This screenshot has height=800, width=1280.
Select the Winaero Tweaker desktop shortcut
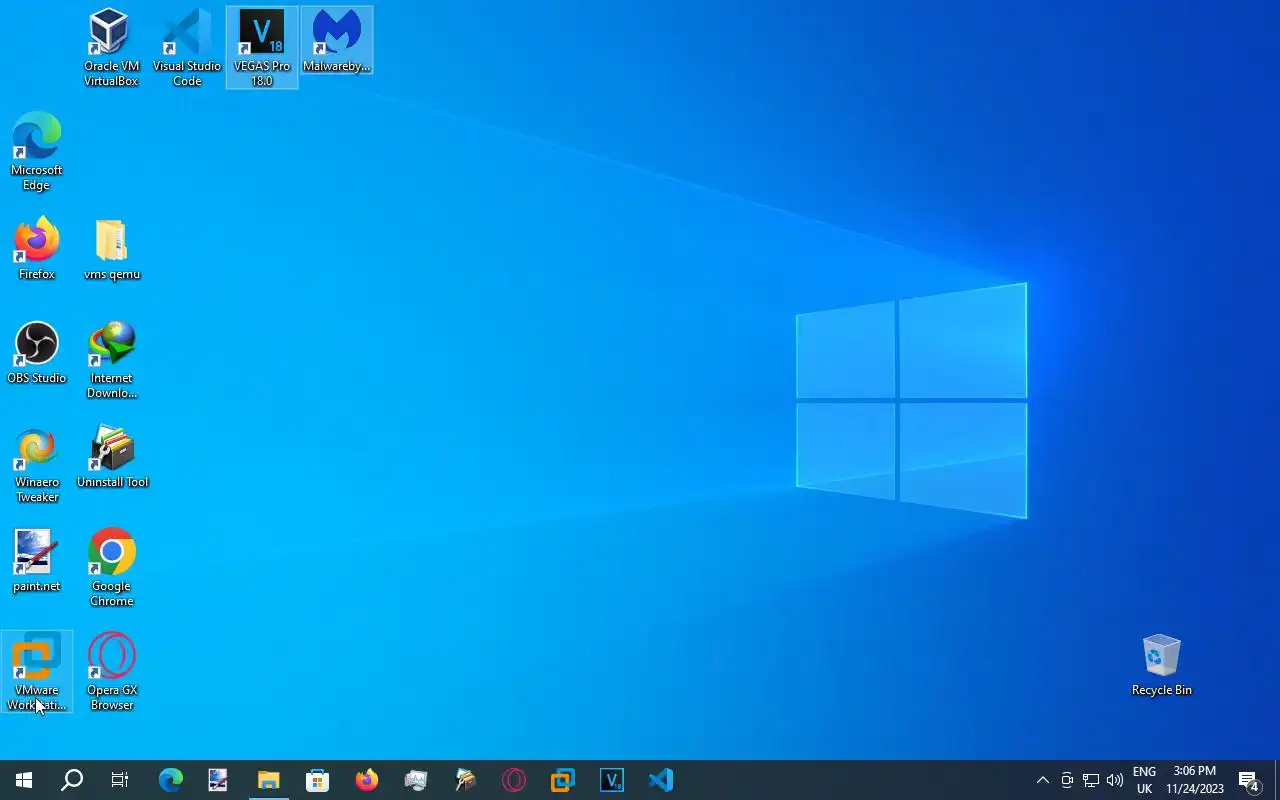37,463
